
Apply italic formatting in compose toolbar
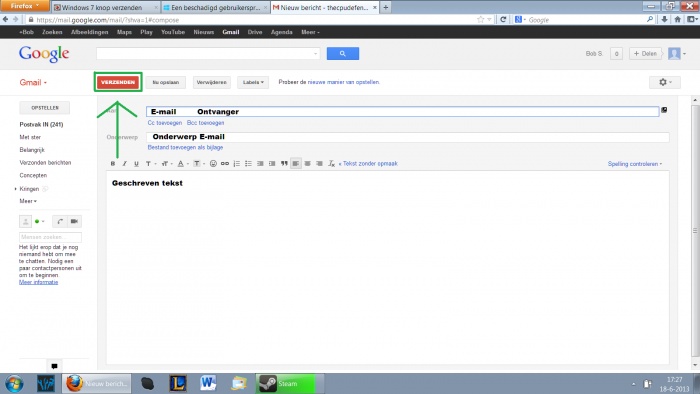[x=125, y=164]
